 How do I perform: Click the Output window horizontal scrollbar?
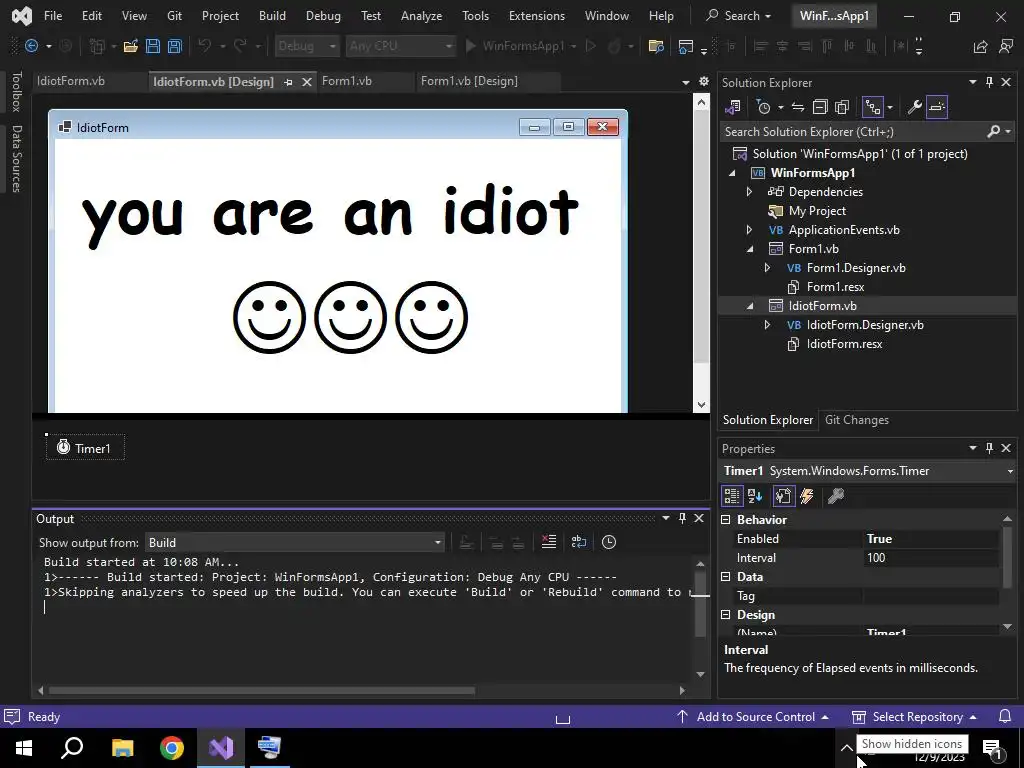tap(261, 690)
